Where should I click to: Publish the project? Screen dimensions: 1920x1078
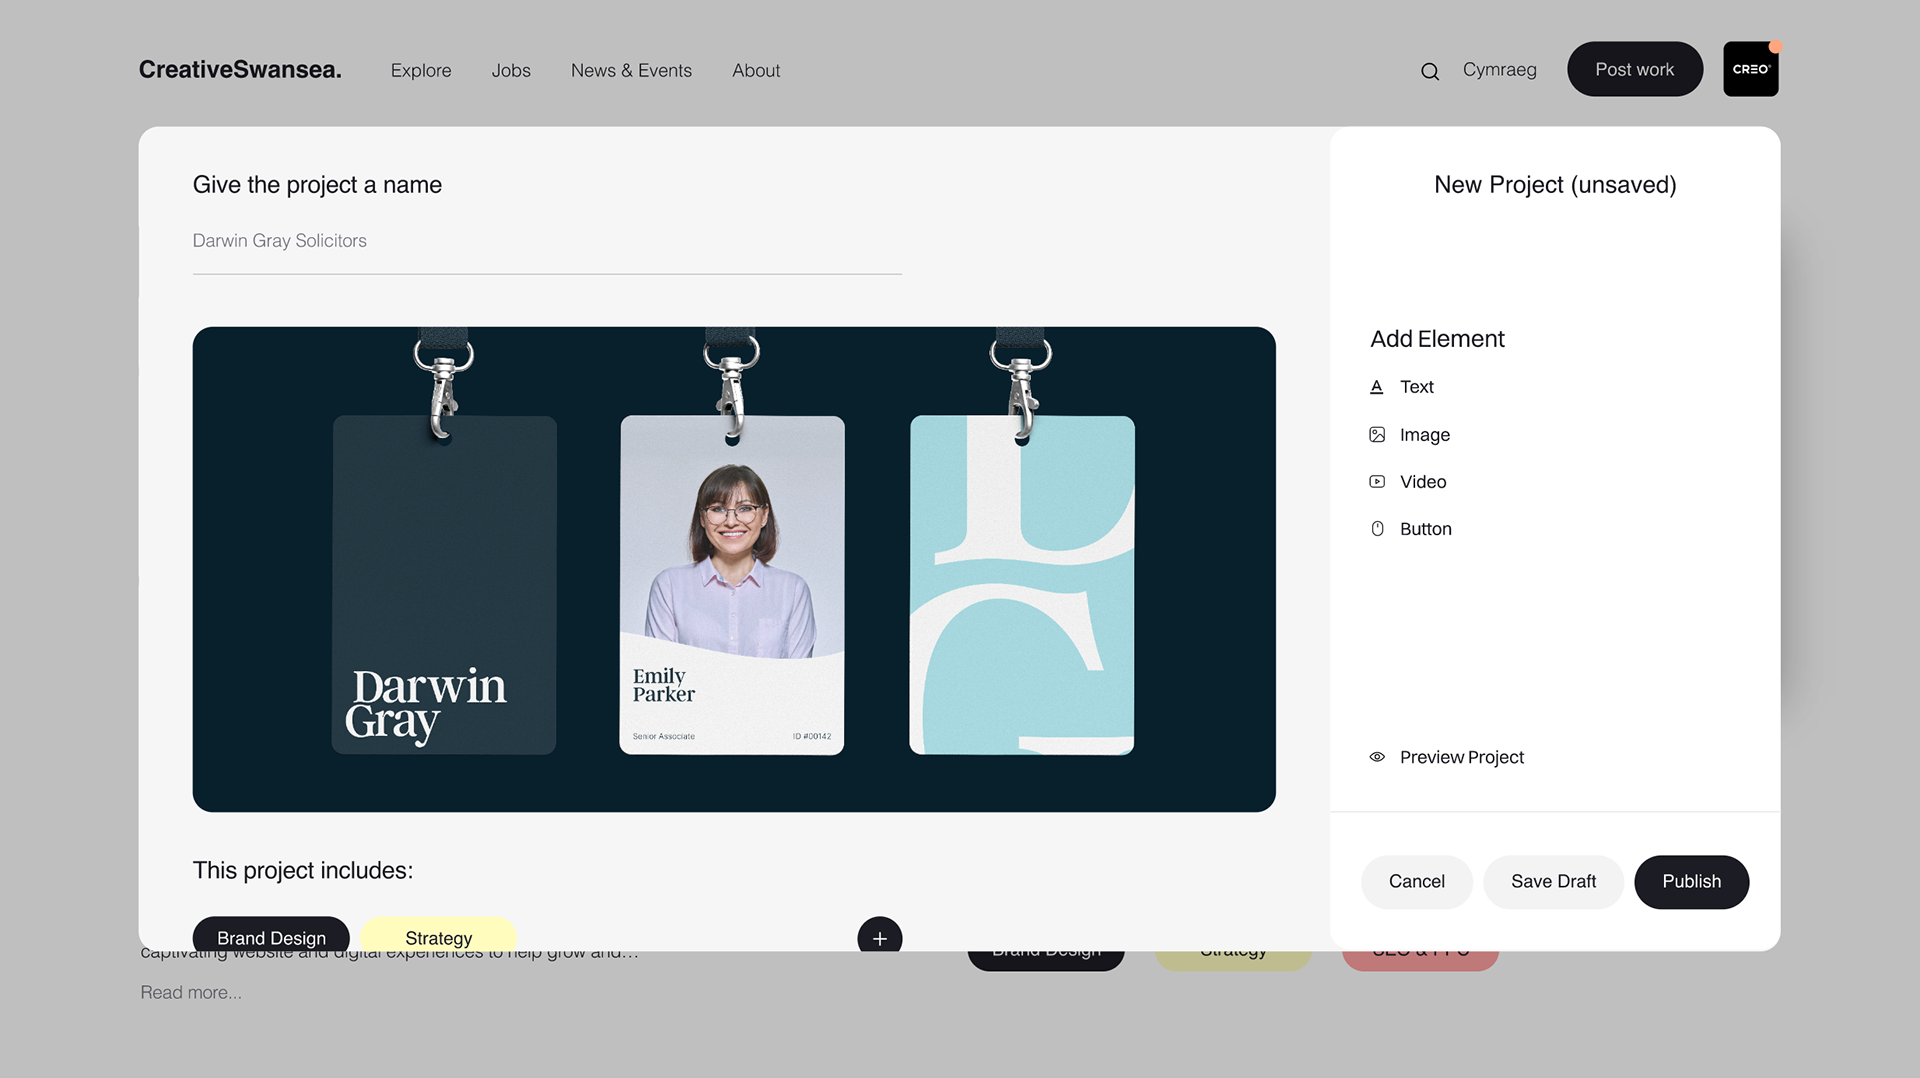pos(1691,882)
